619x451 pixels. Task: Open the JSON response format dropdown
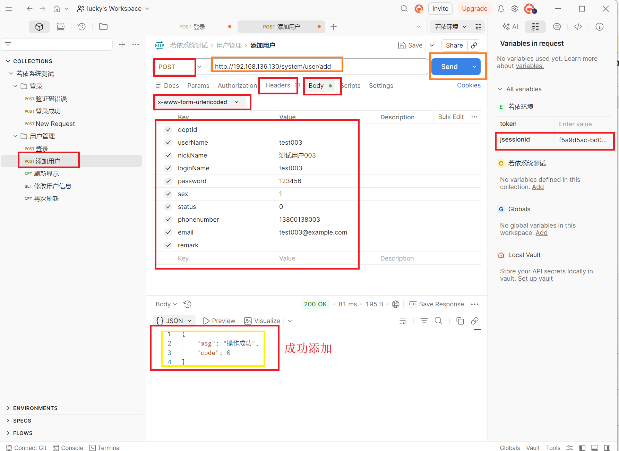(174, 321)
